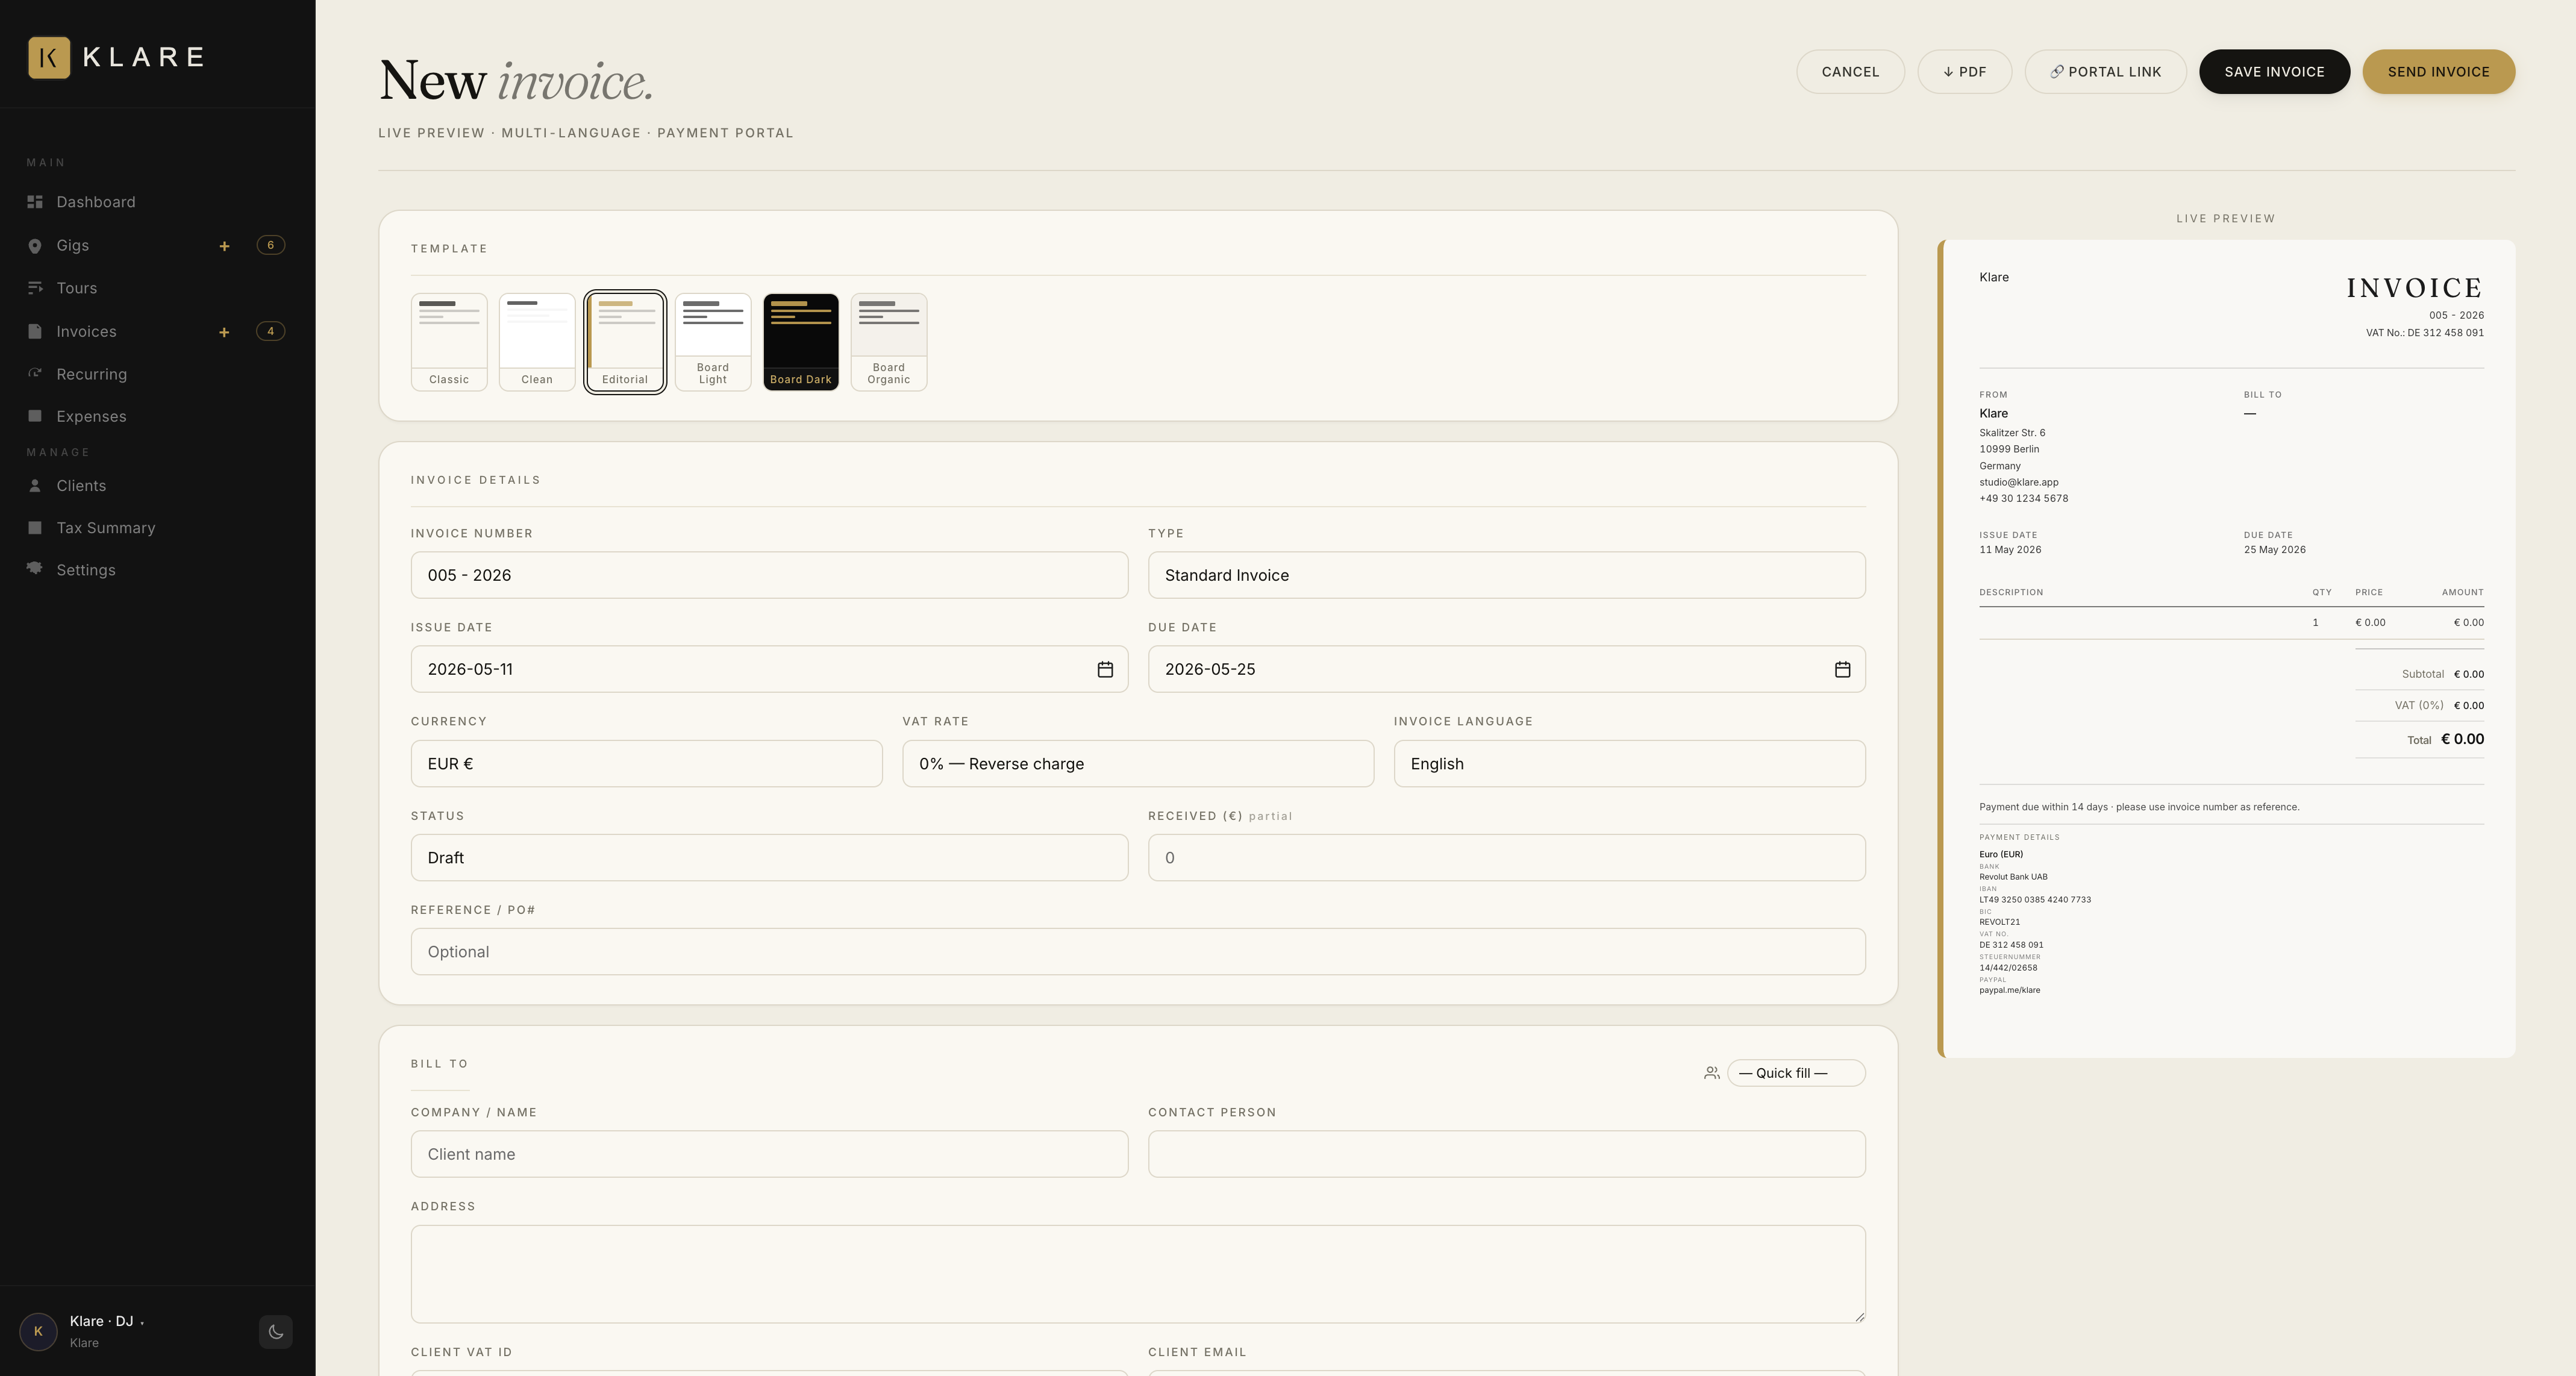This screenshot has width=2576, height=1376.
Task: Click the Issue Date field 2026-05-11
Action: [x=769, y=669]
